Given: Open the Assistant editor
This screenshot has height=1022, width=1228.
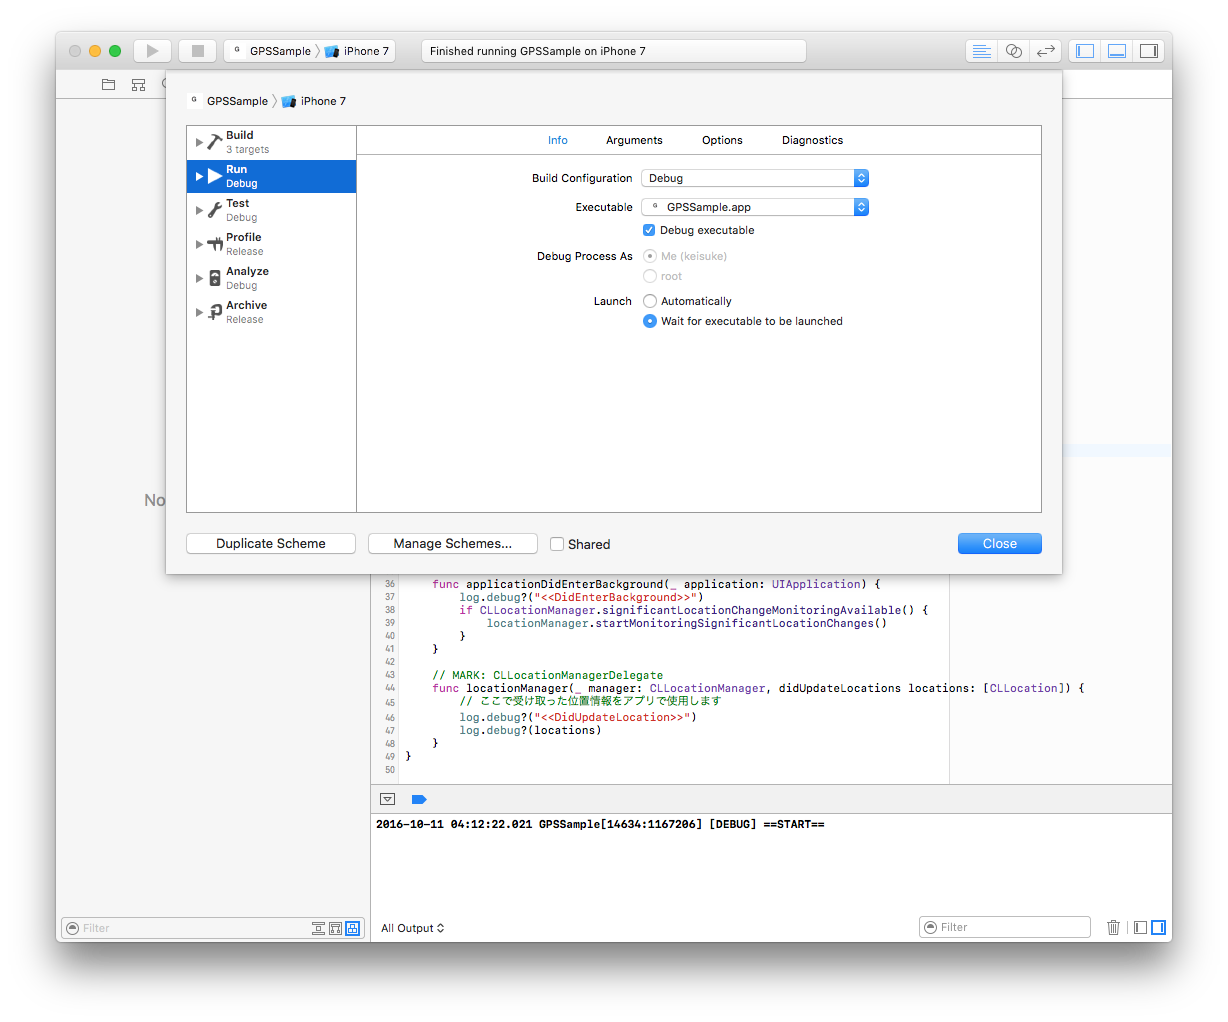Looking at the screenshot, I should point(1013,50).
